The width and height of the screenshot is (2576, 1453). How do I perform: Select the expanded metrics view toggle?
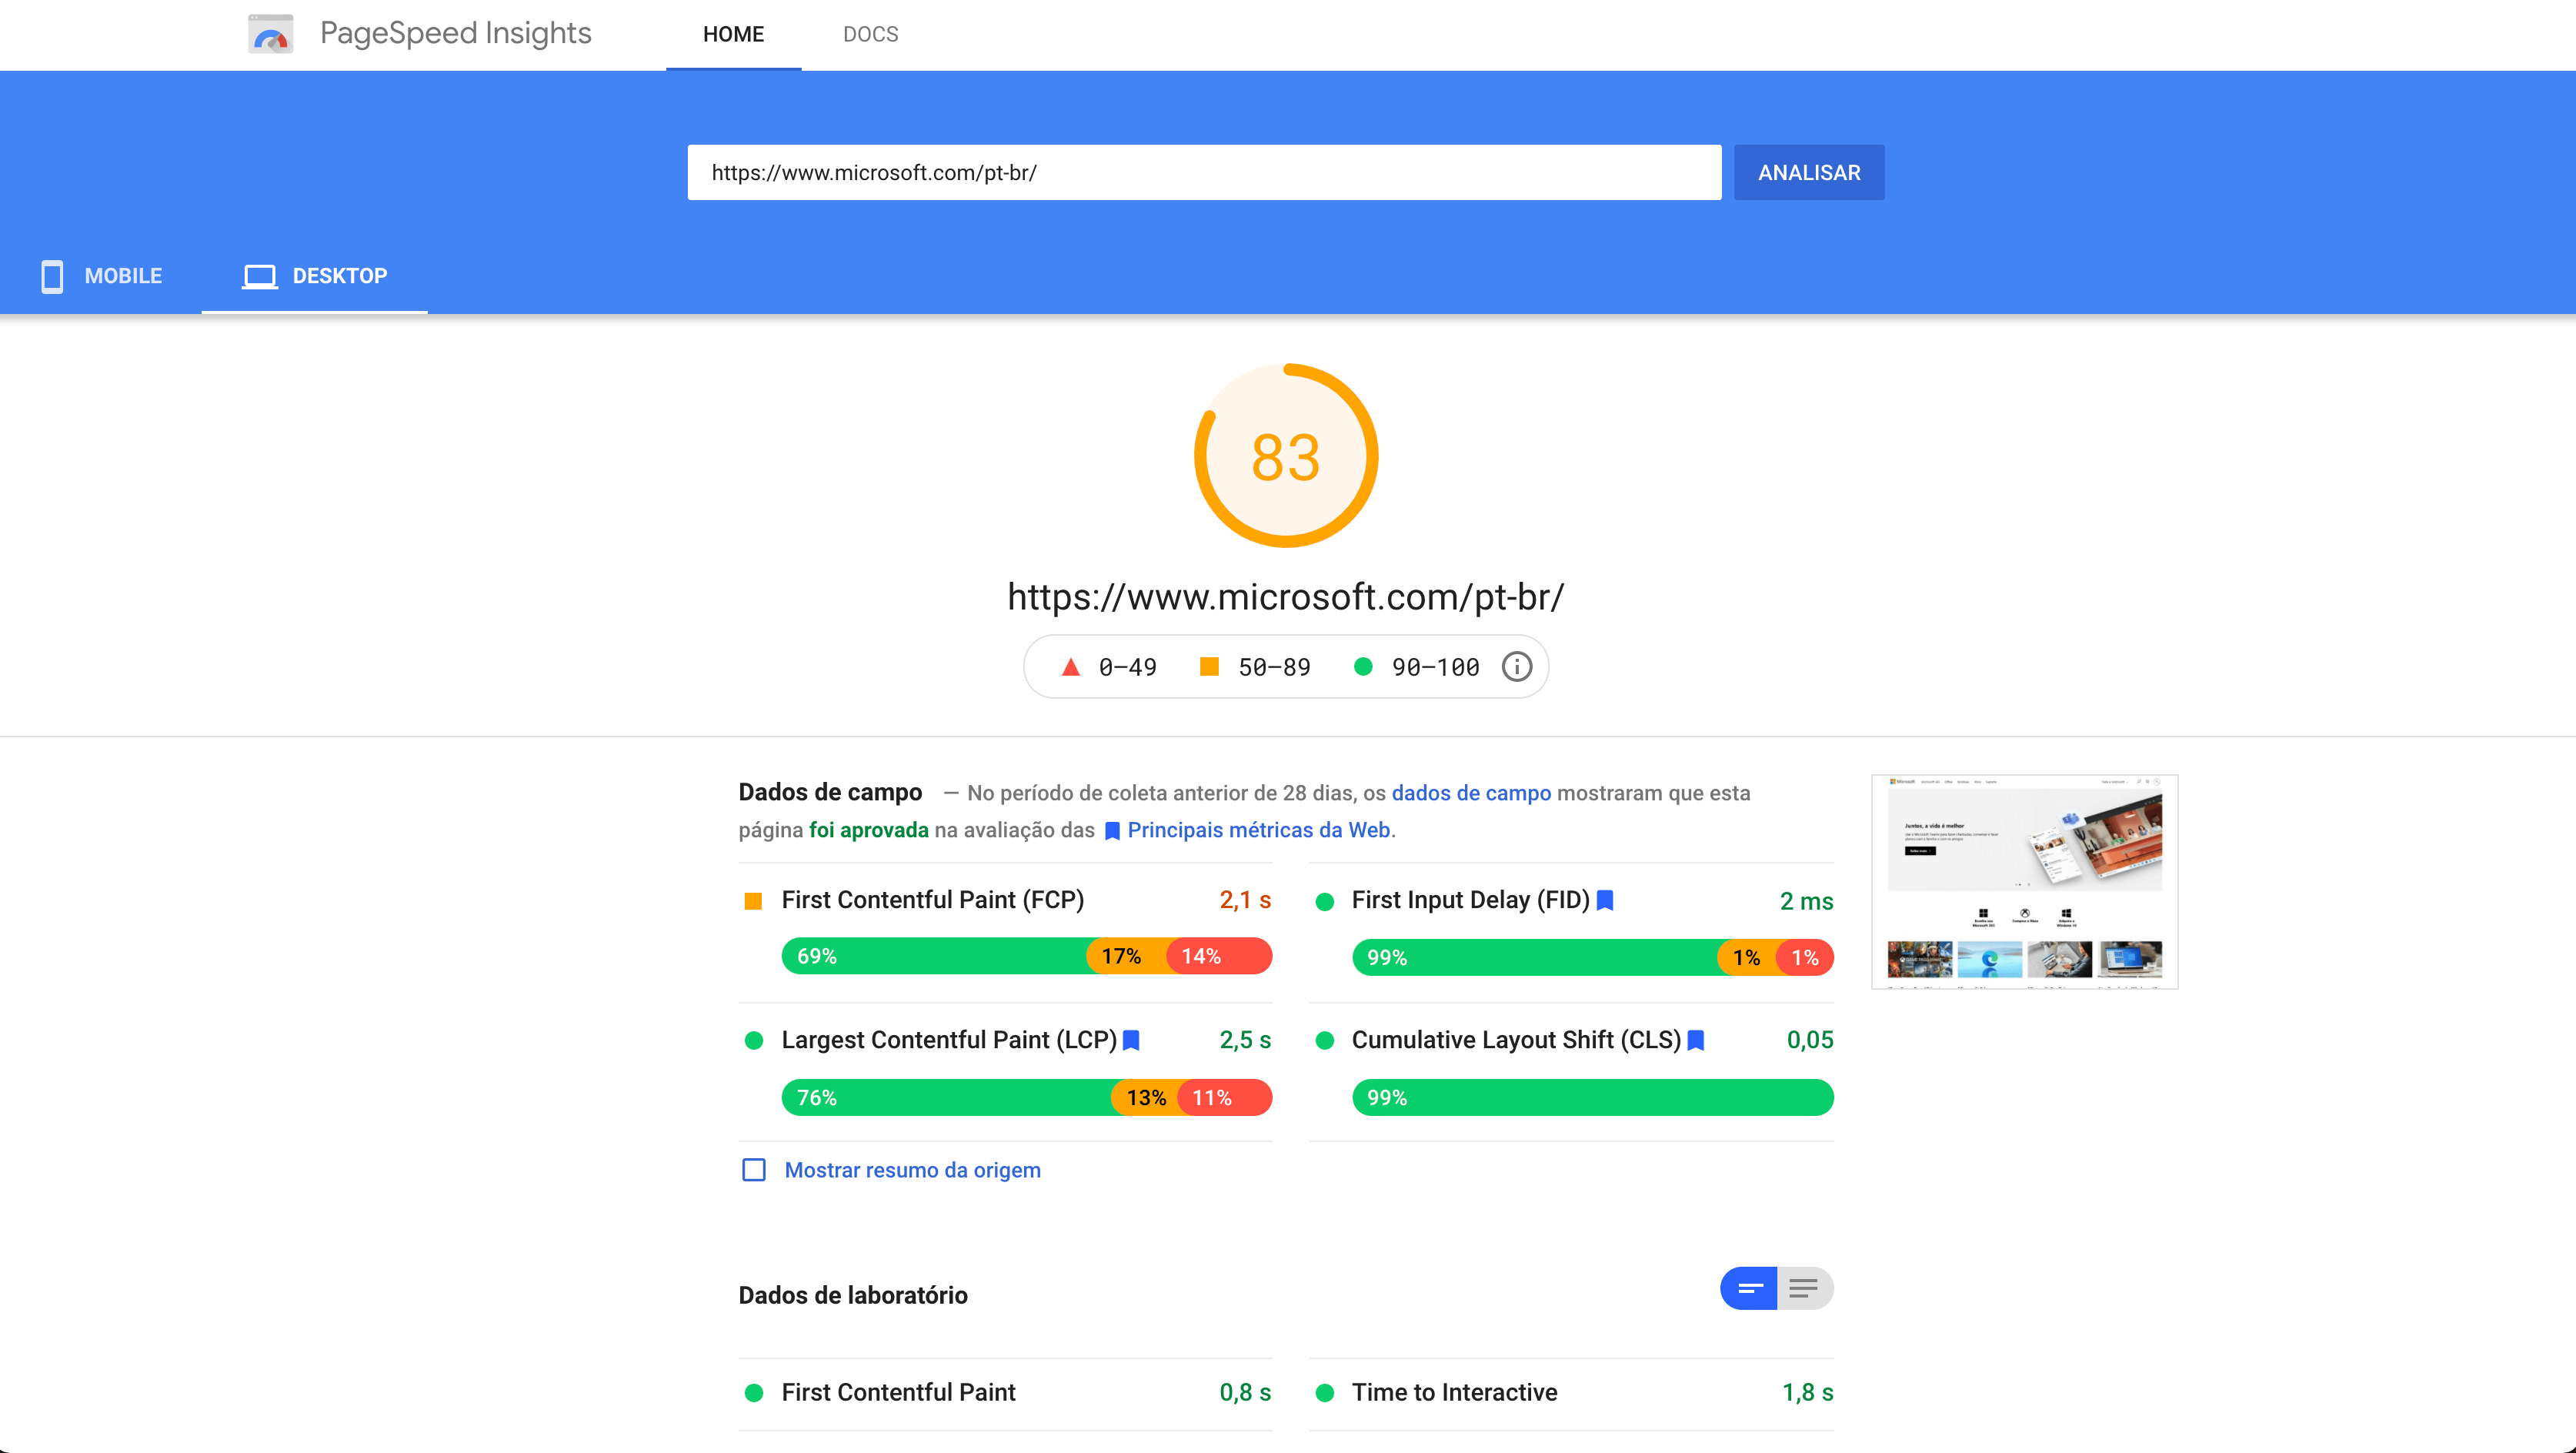[1805, 1288]
